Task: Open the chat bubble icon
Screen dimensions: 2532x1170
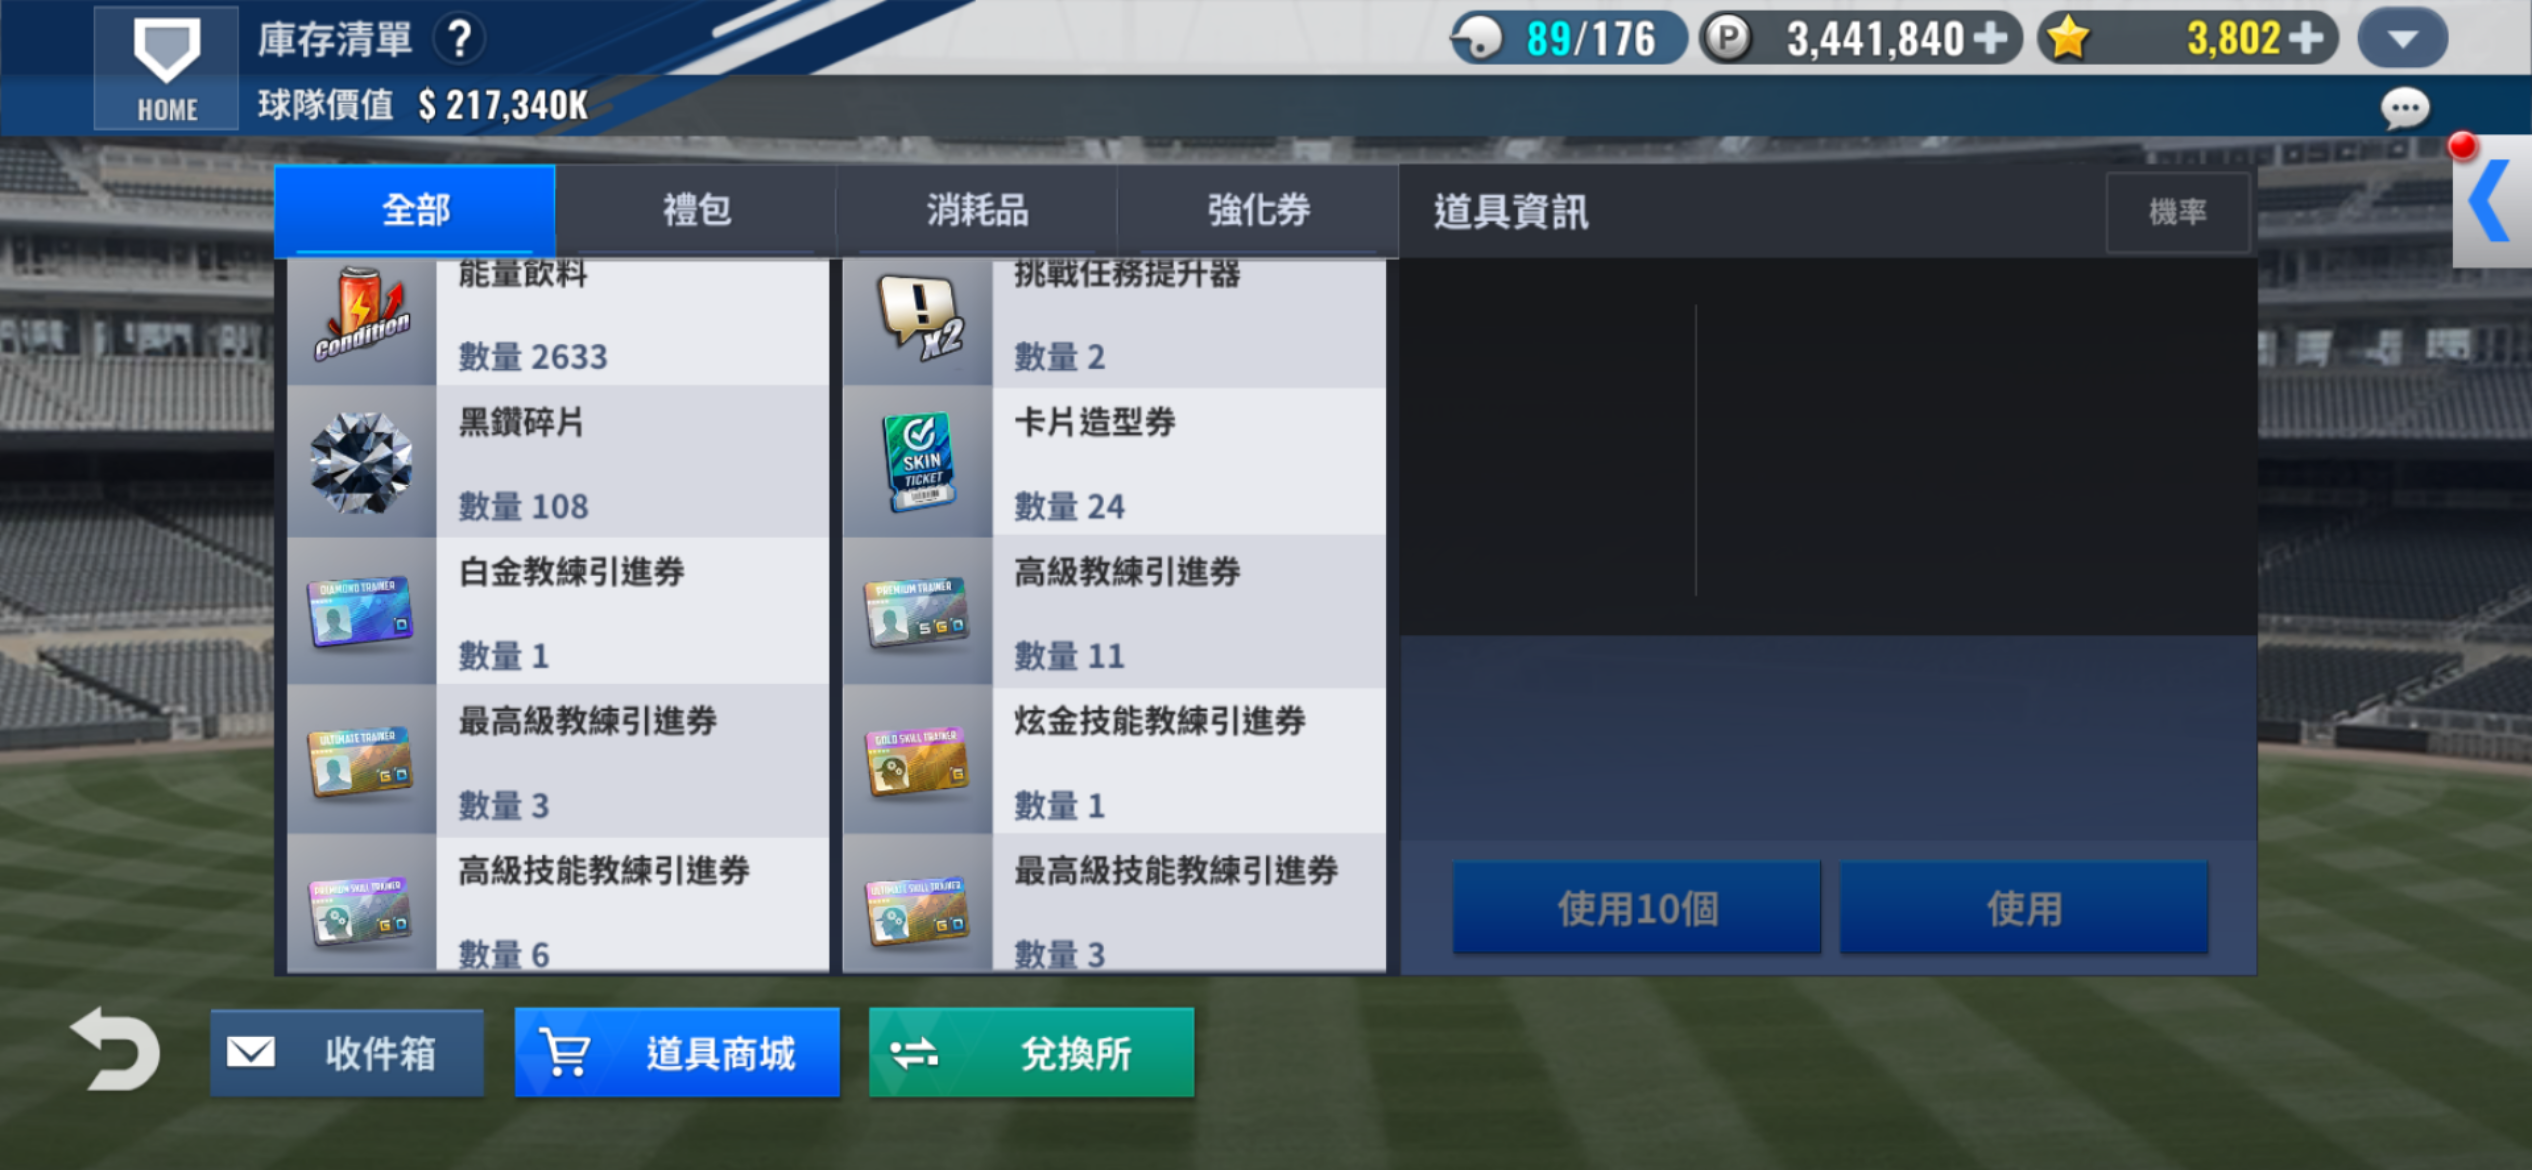Action: (x=2404, y=108)
